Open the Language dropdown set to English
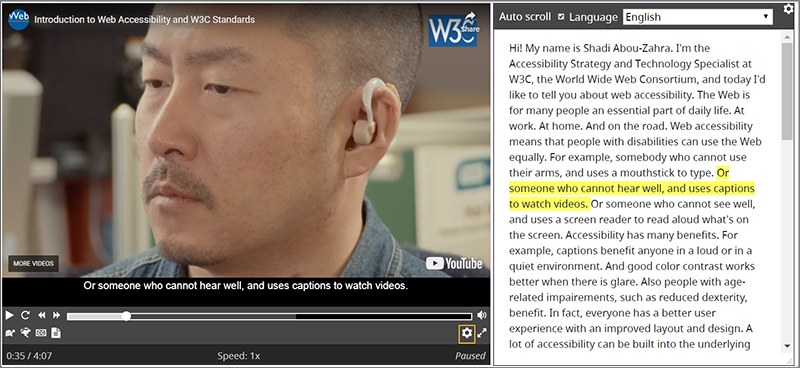 697,17
